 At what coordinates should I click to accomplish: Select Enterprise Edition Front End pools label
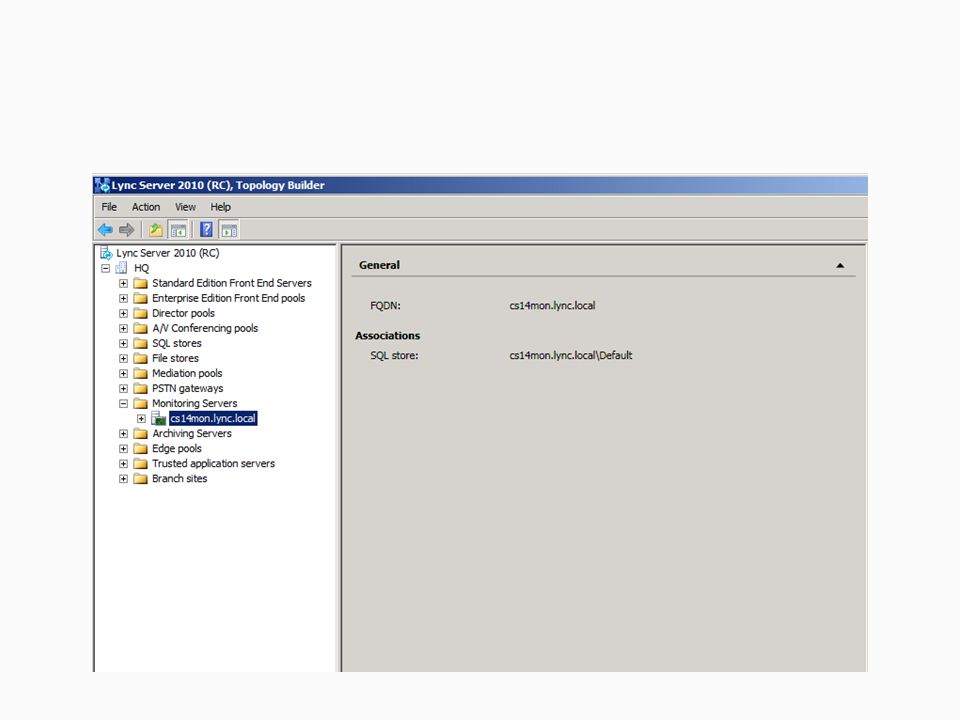pyautogui.click(x=228, y=298)
